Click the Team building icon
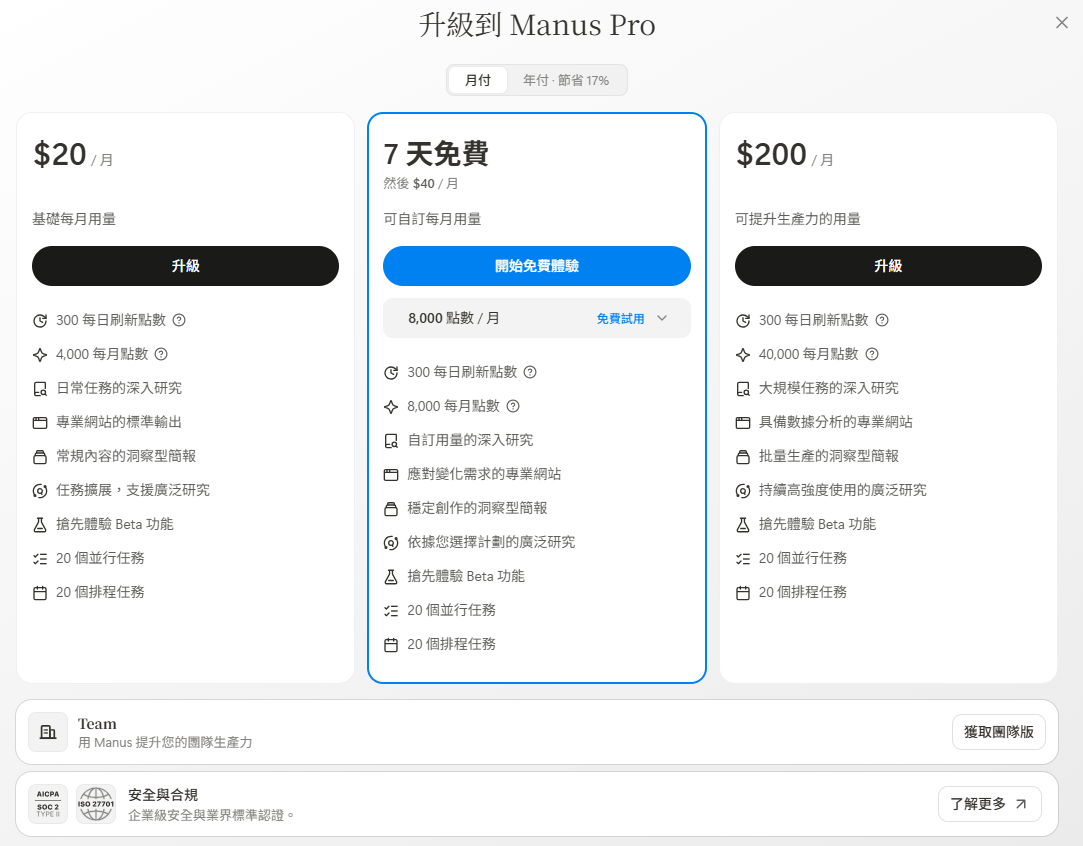Screen dimensions: 1083x846 coord(48,731)
